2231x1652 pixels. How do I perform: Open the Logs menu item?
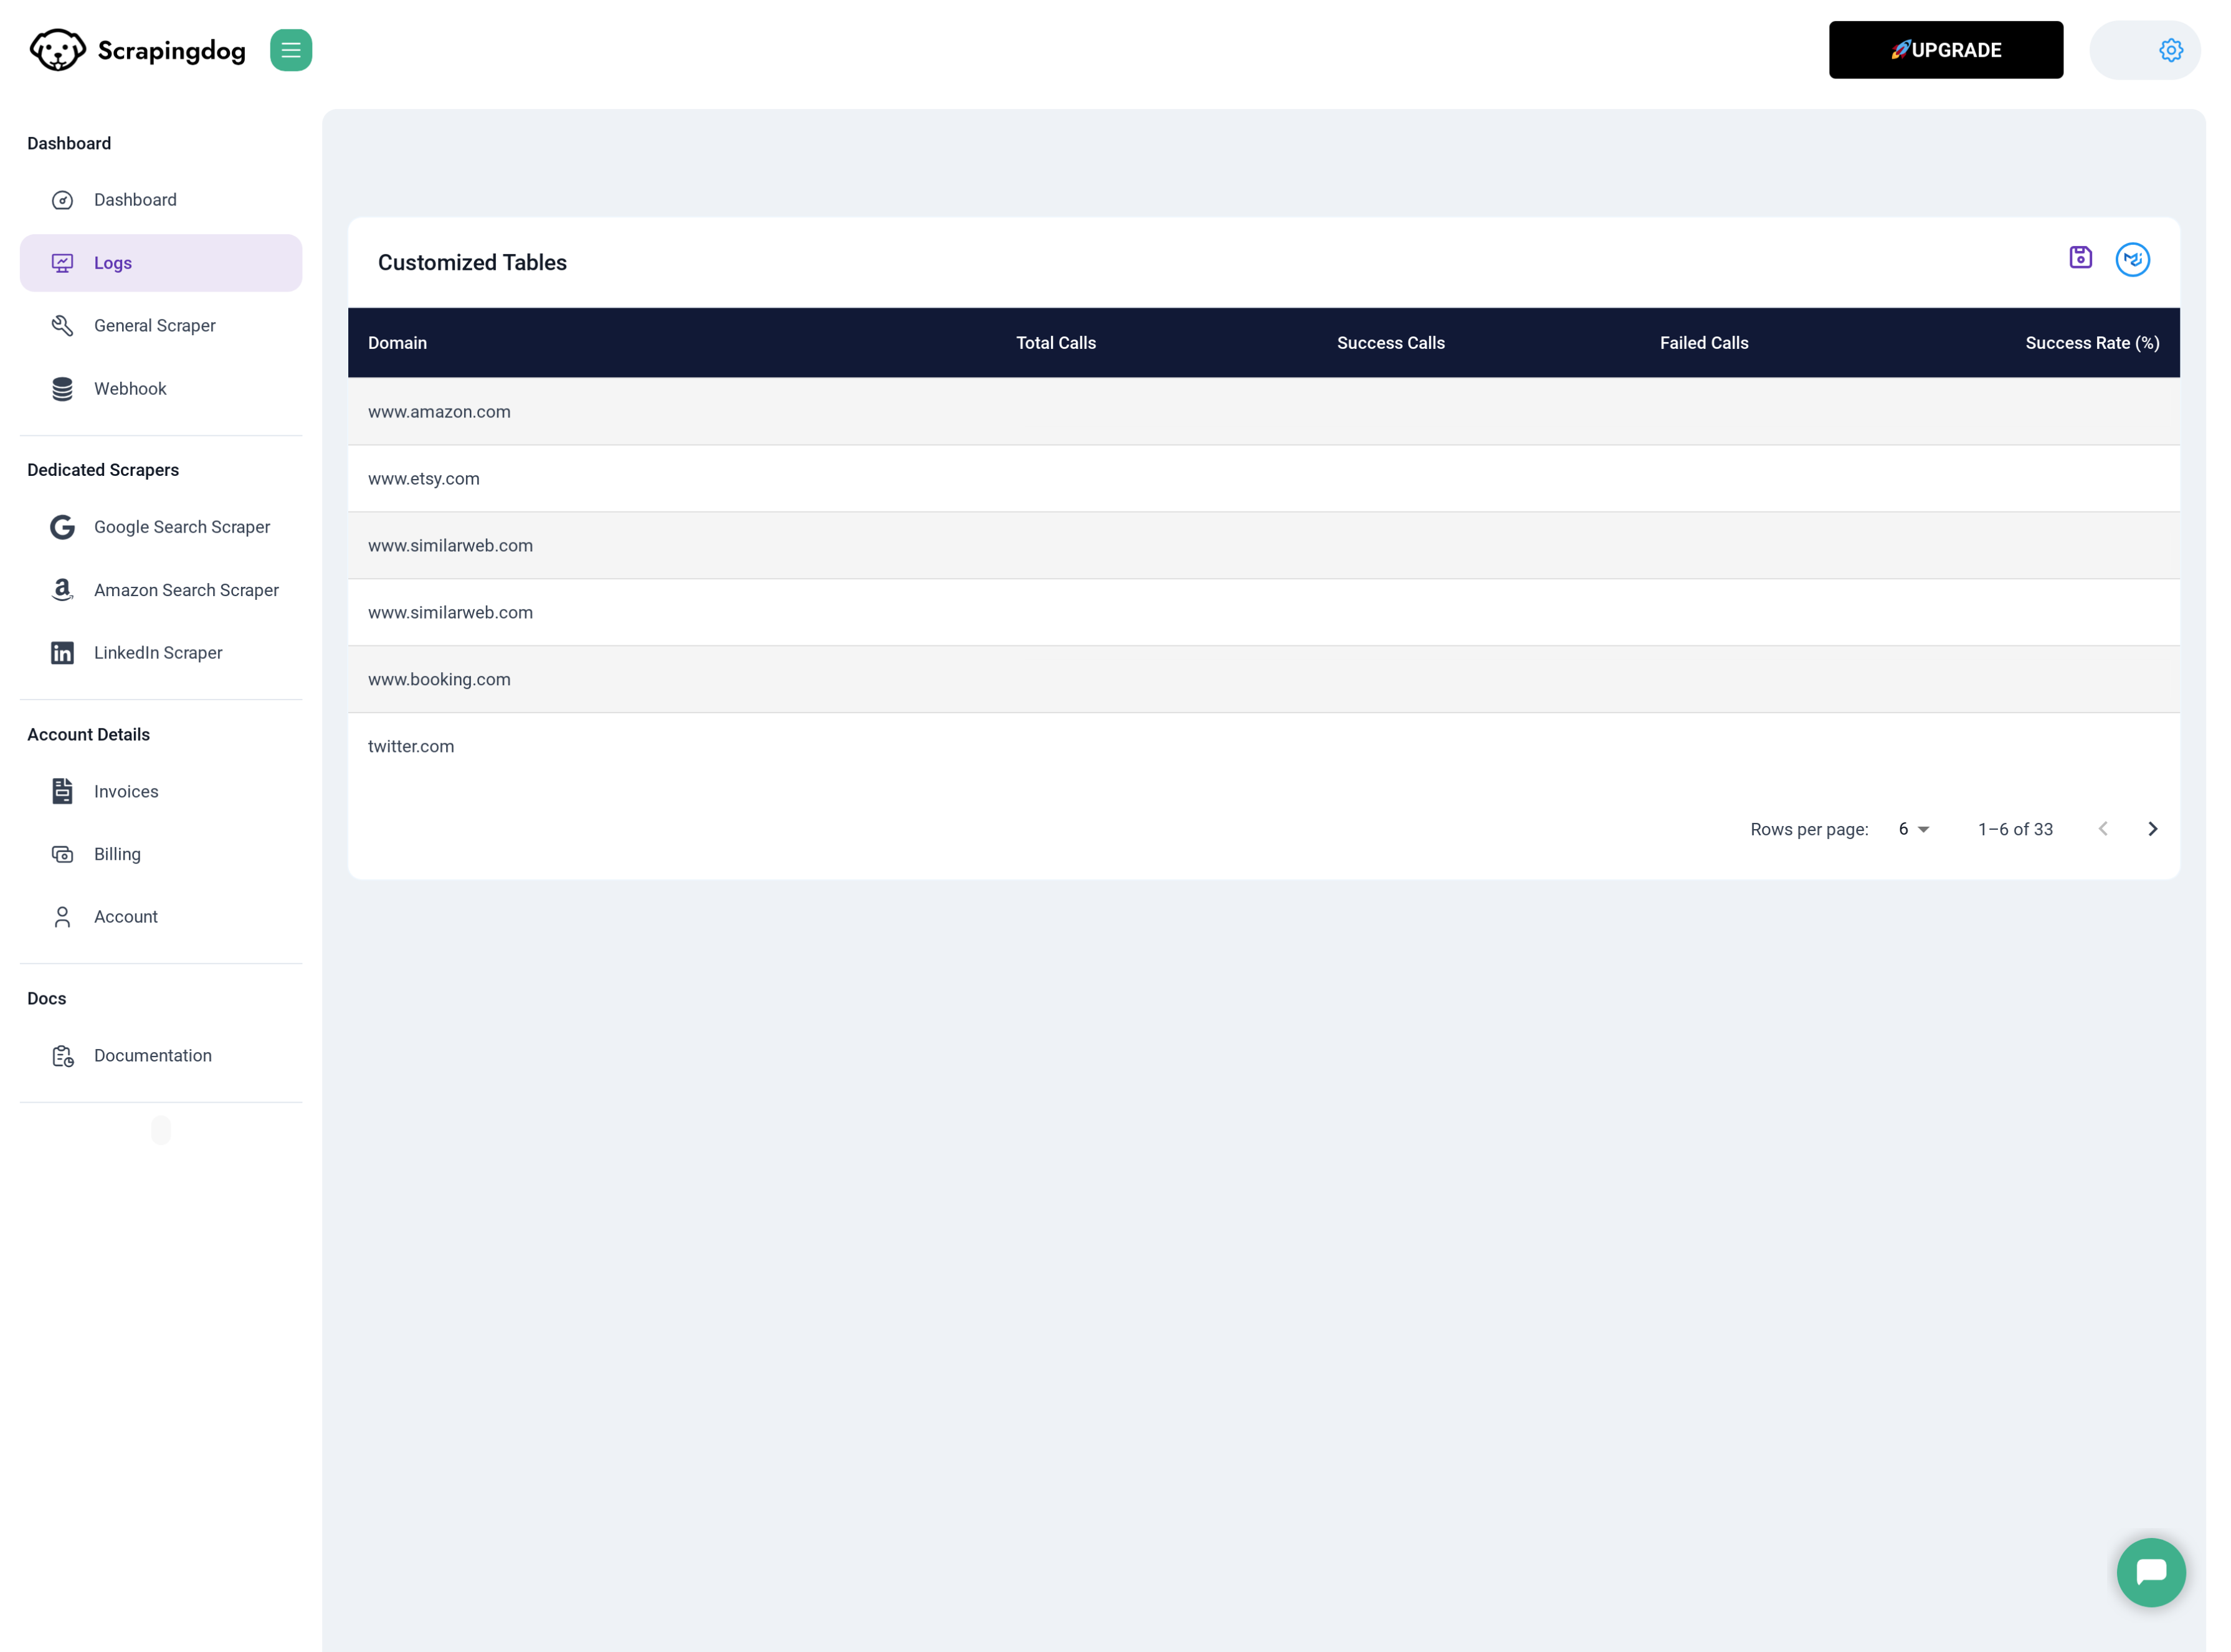[x=161, y=263]
